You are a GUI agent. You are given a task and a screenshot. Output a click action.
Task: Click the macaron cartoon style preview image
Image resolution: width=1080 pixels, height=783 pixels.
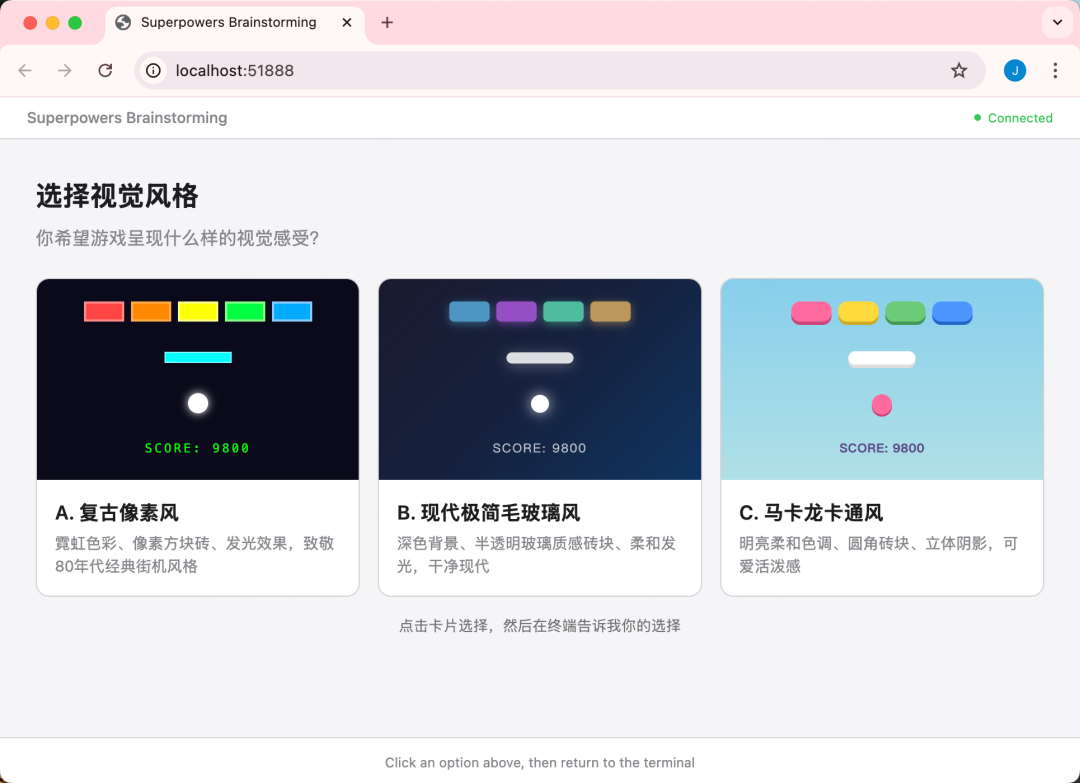pos(882,380)
